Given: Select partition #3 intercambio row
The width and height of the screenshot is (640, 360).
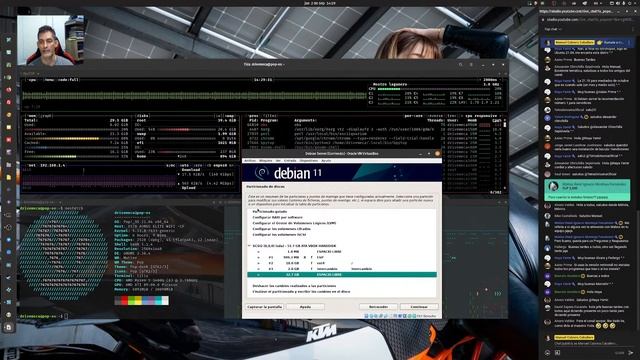Looking at the screenshot, I should tap(342, 269).
